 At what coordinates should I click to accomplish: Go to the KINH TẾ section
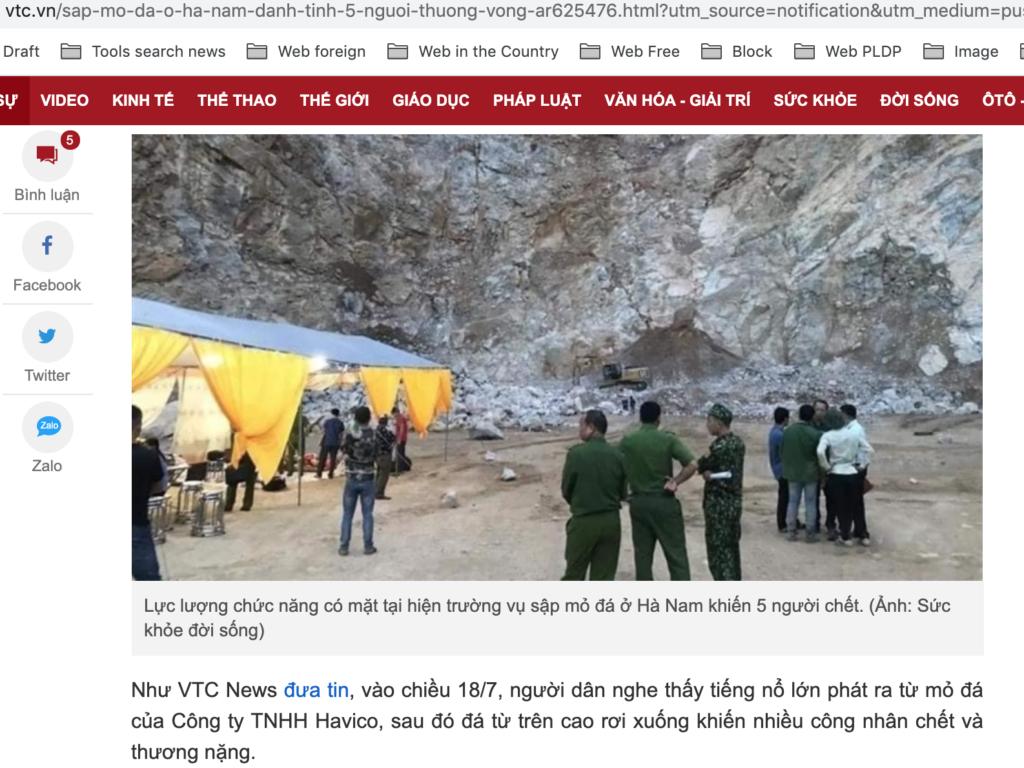click(x=143, y=100)
